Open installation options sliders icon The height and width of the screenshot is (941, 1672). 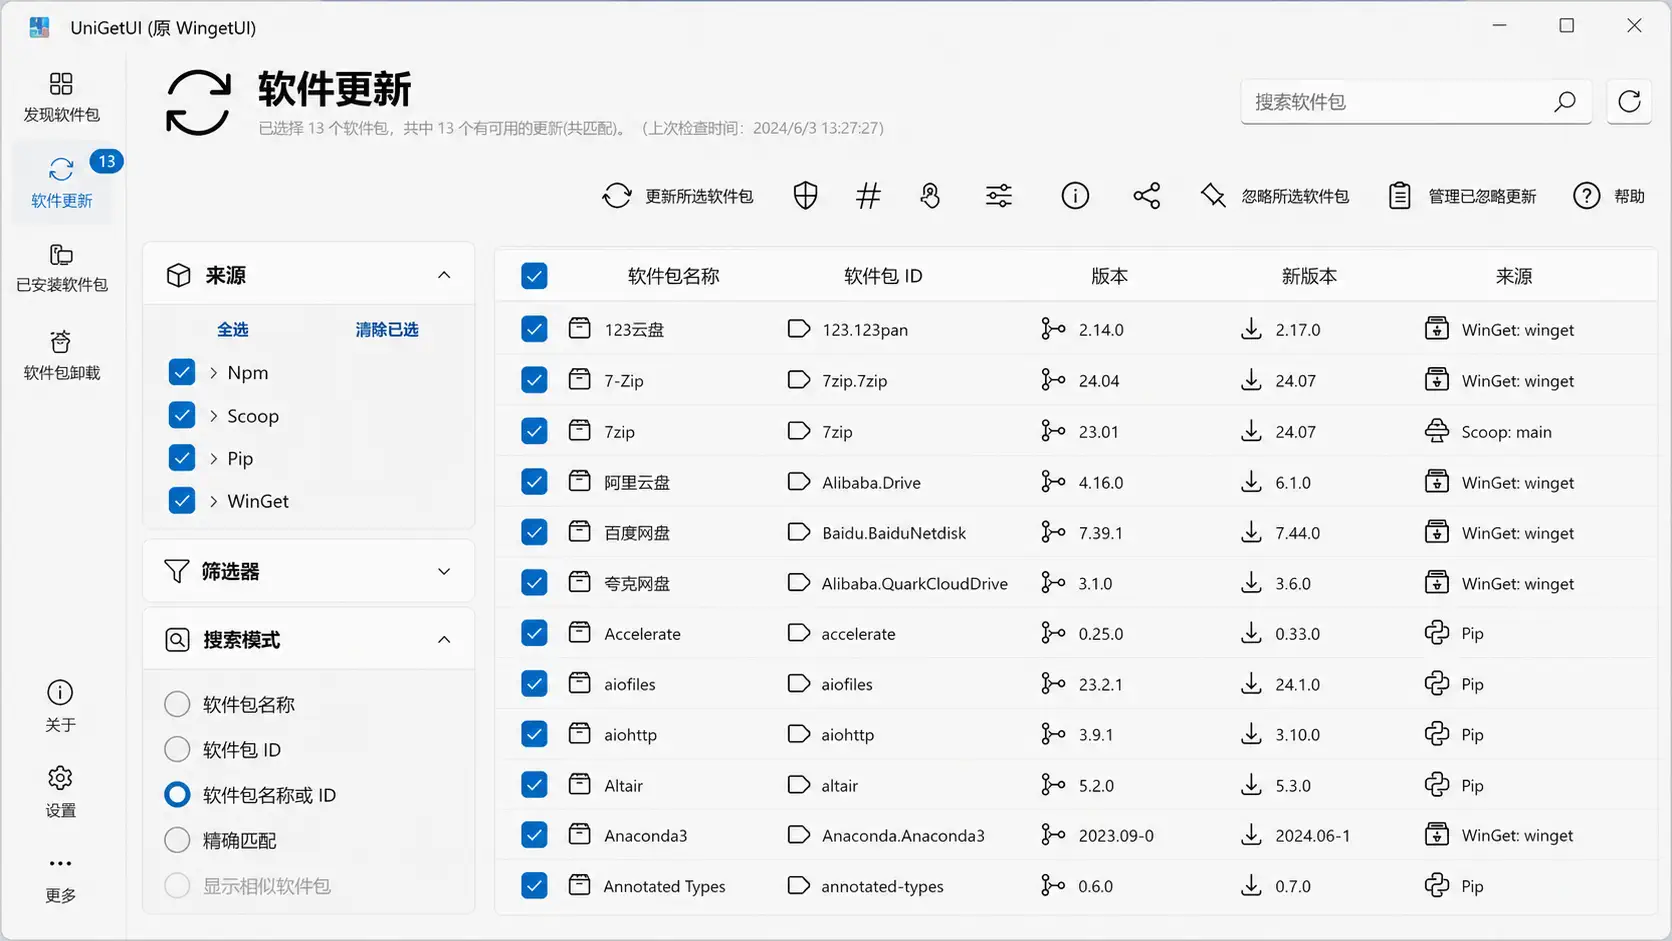(x=999, y=196)
